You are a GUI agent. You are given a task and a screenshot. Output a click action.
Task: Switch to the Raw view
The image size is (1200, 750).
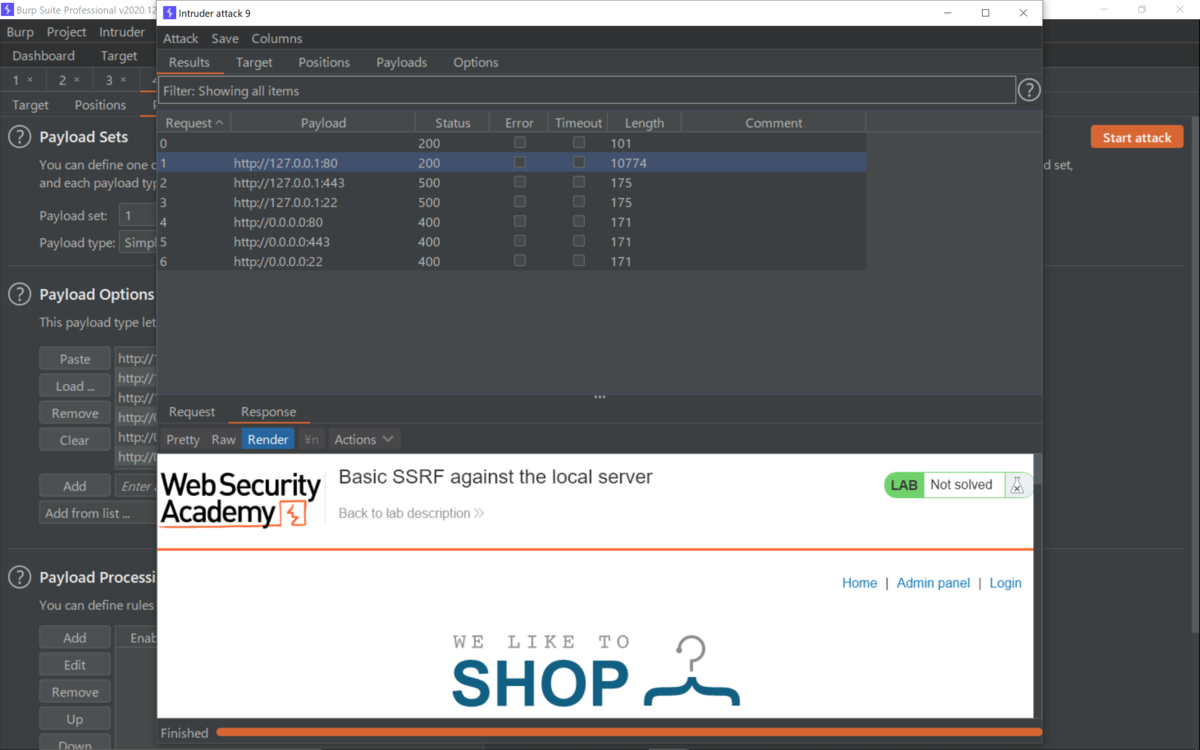click(224, 439)
